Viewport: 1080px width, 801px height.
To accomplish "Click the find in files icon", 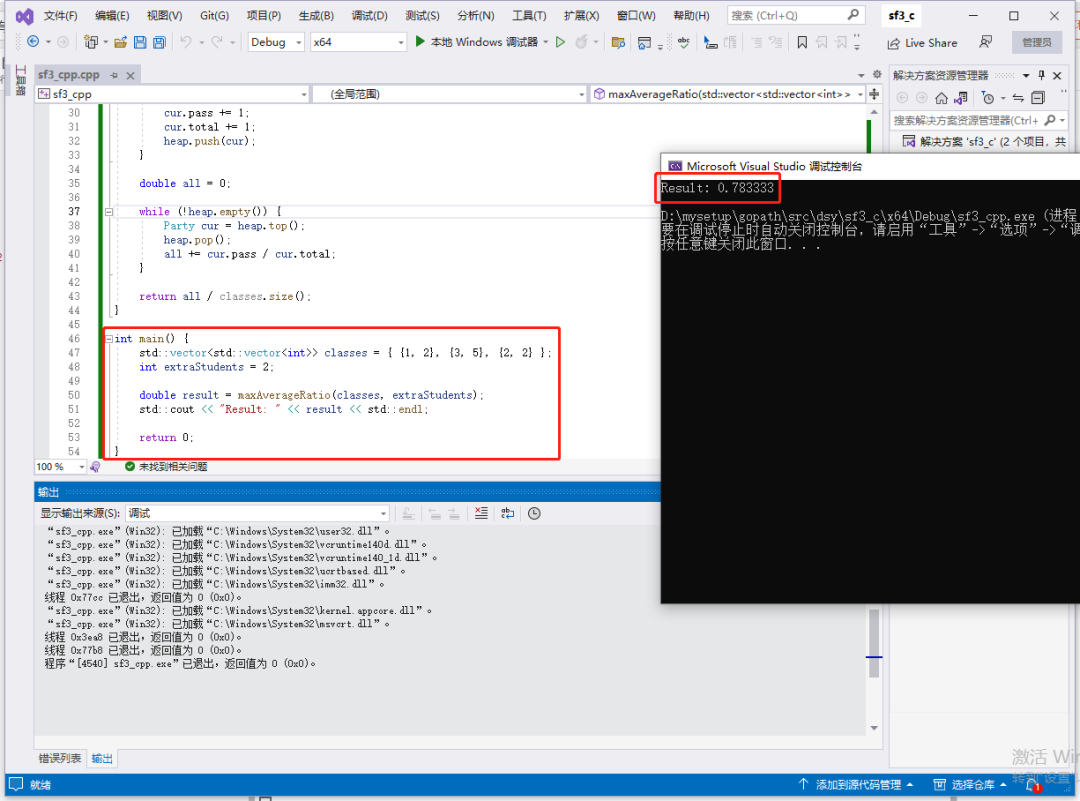I will pos(618,43).
